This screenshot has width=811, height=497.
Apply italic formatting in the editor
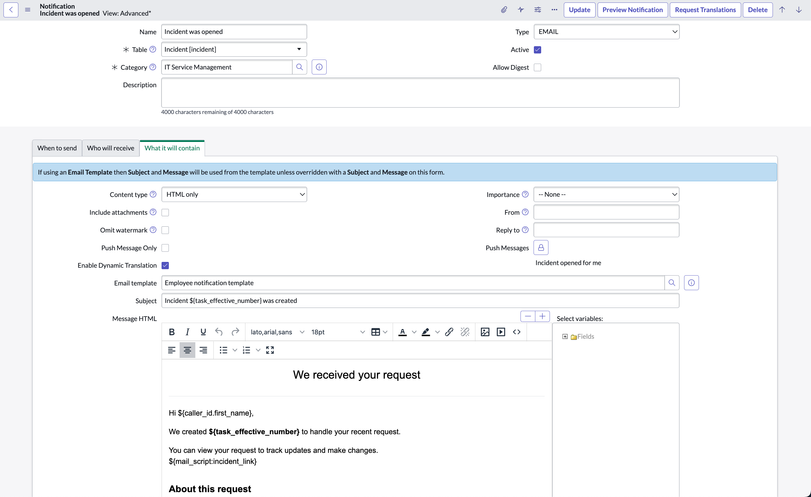click(188, 332)
